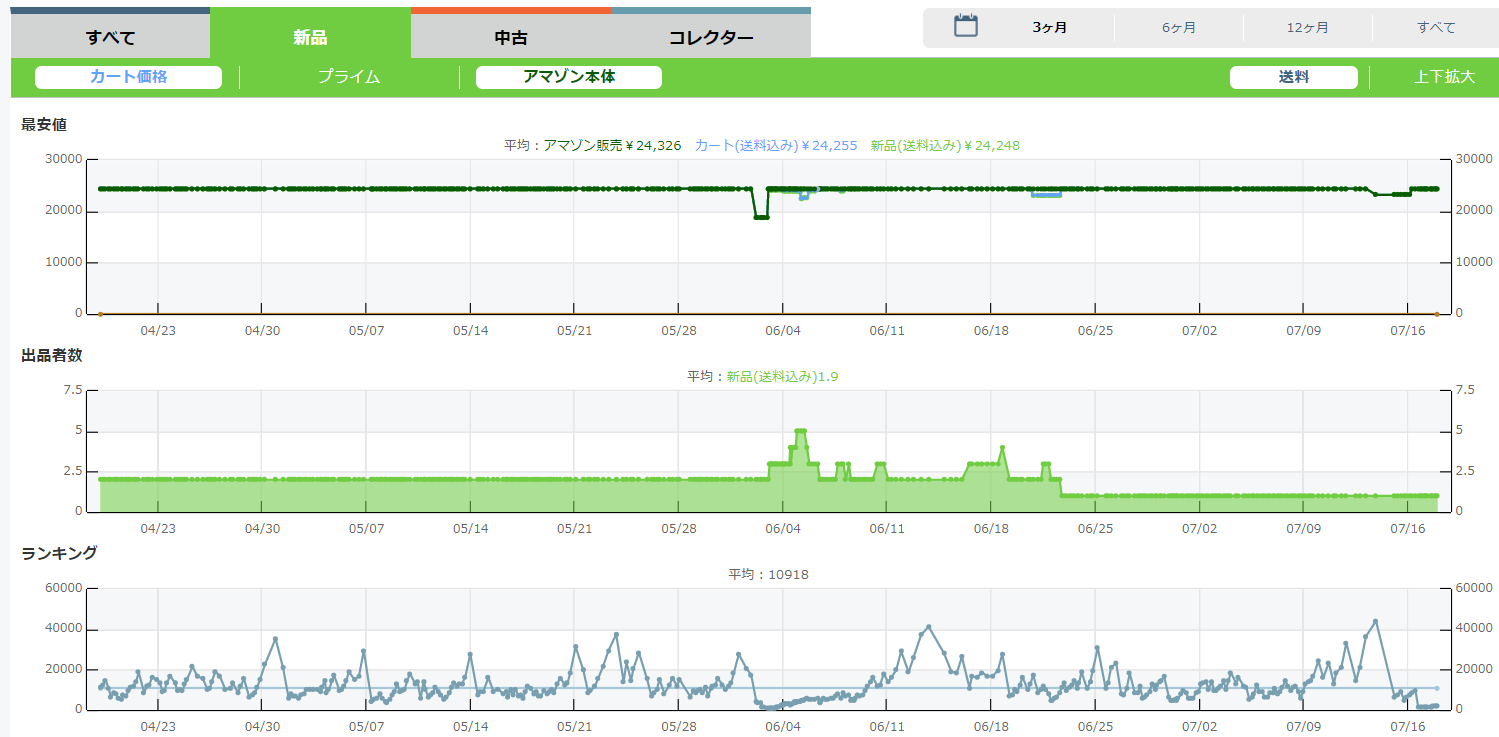The image size is (1499, 737).
Task: Click the seller count peak in the 出品者数 chart
Action: [800, 431]
